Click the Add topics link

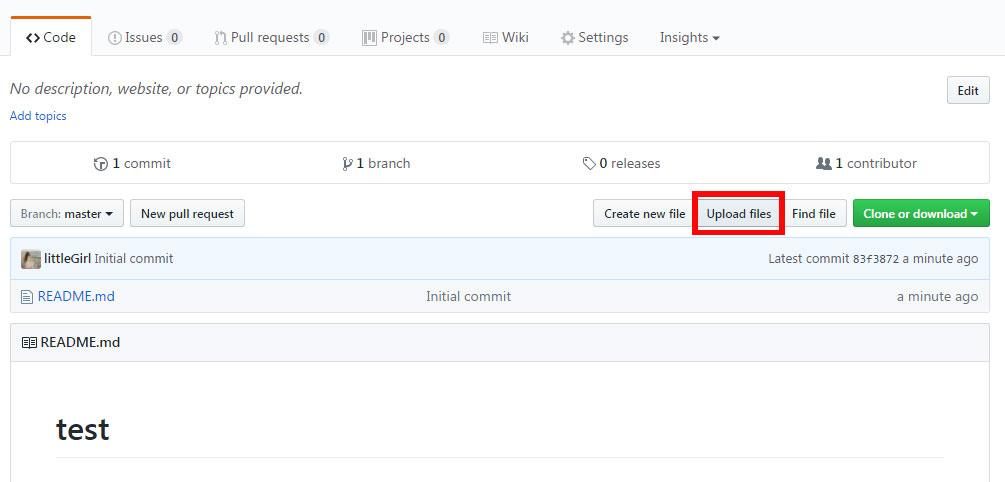point(38,116)
